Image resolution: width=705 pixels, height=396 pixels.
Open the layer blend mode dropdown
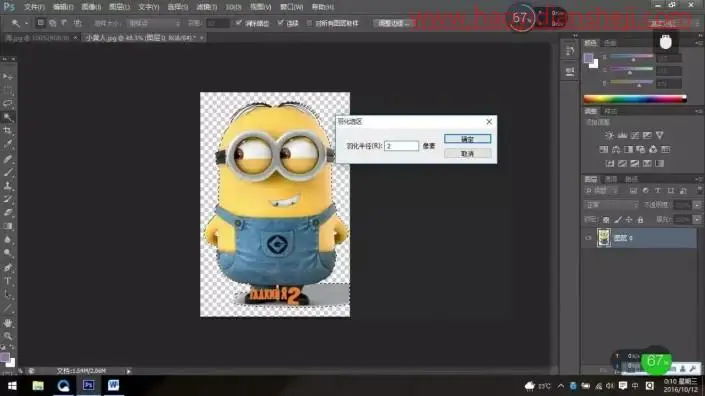(x=612, y=205)
